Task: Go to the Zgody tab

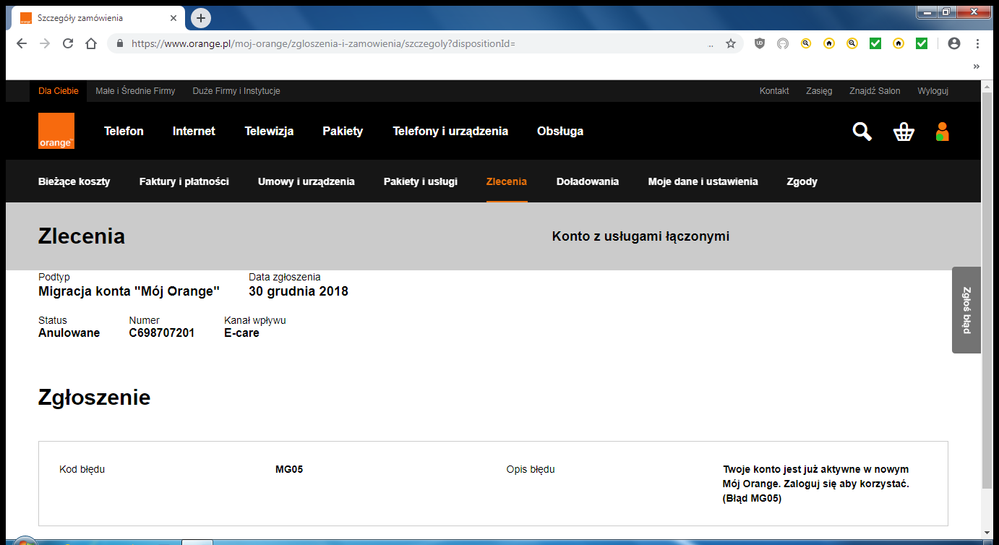Action: 801,181
